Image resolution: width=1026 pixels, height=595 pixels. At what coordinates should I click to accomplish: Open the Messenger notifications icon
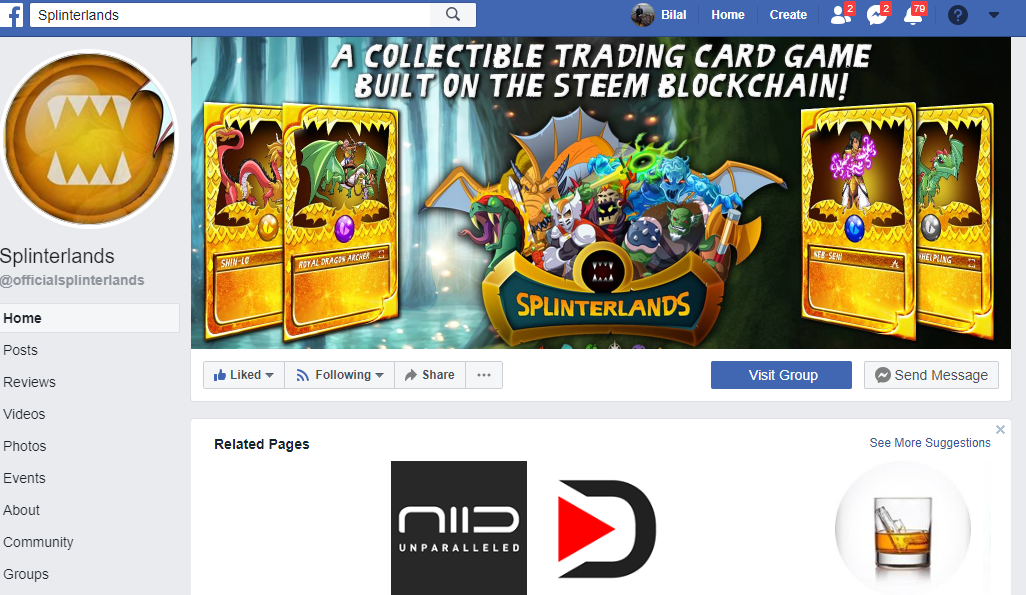pyautogui.click(x=877, y=14)
